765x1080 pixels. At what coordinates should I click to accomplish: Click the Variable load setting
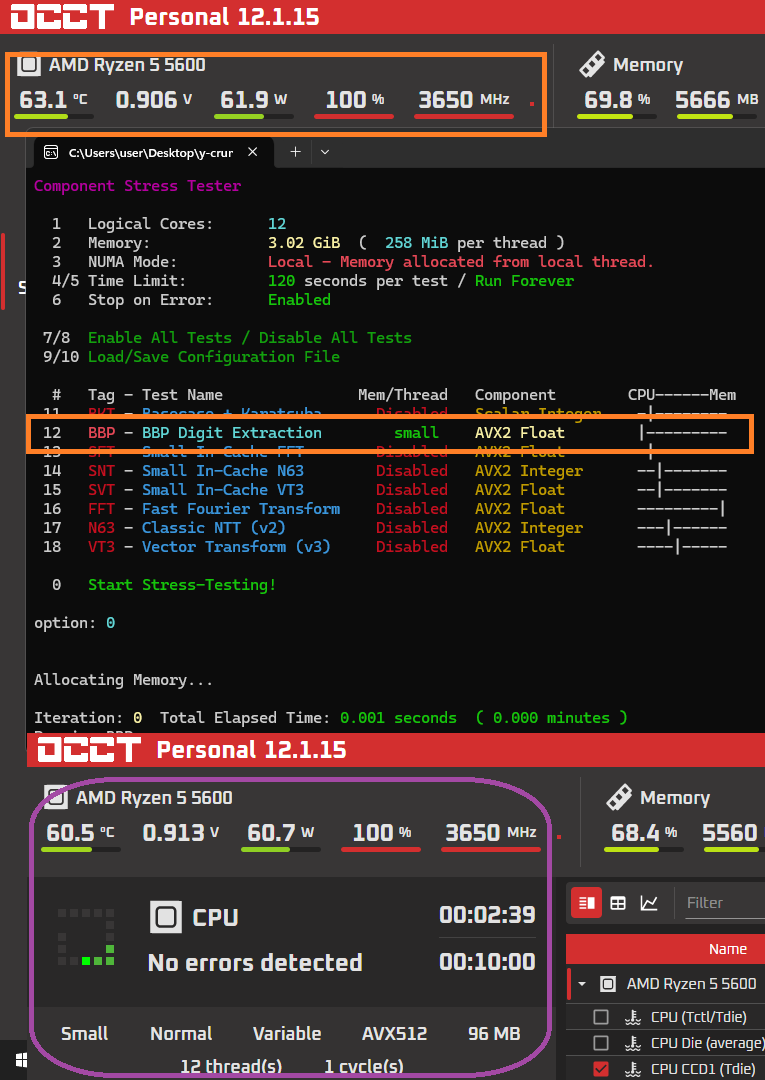[x=287, y=1033]
